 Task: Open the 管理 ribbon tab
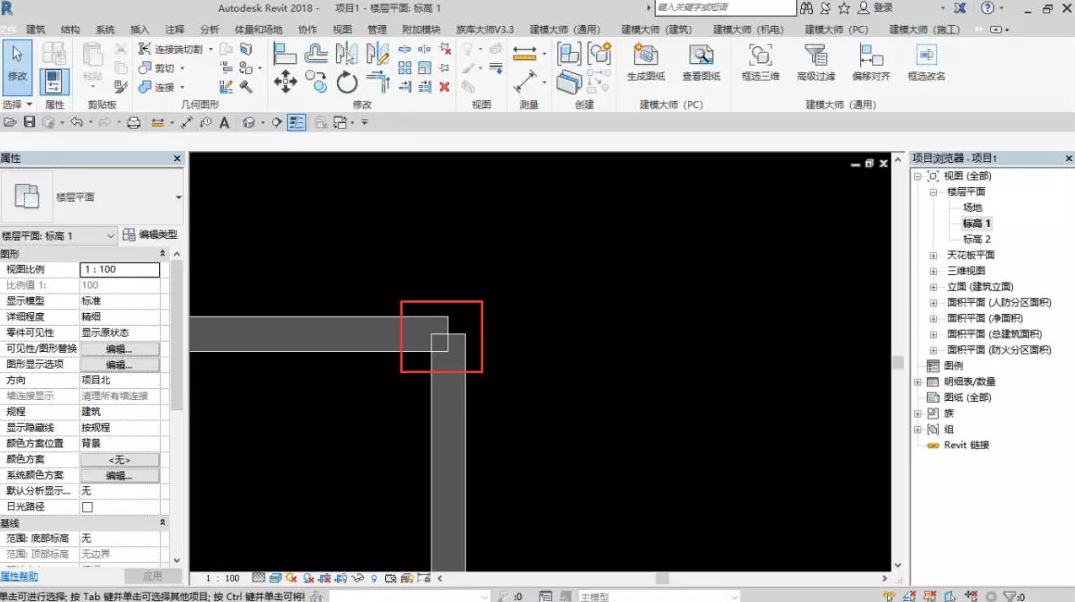pyautogui.click(x=376, y=29)
